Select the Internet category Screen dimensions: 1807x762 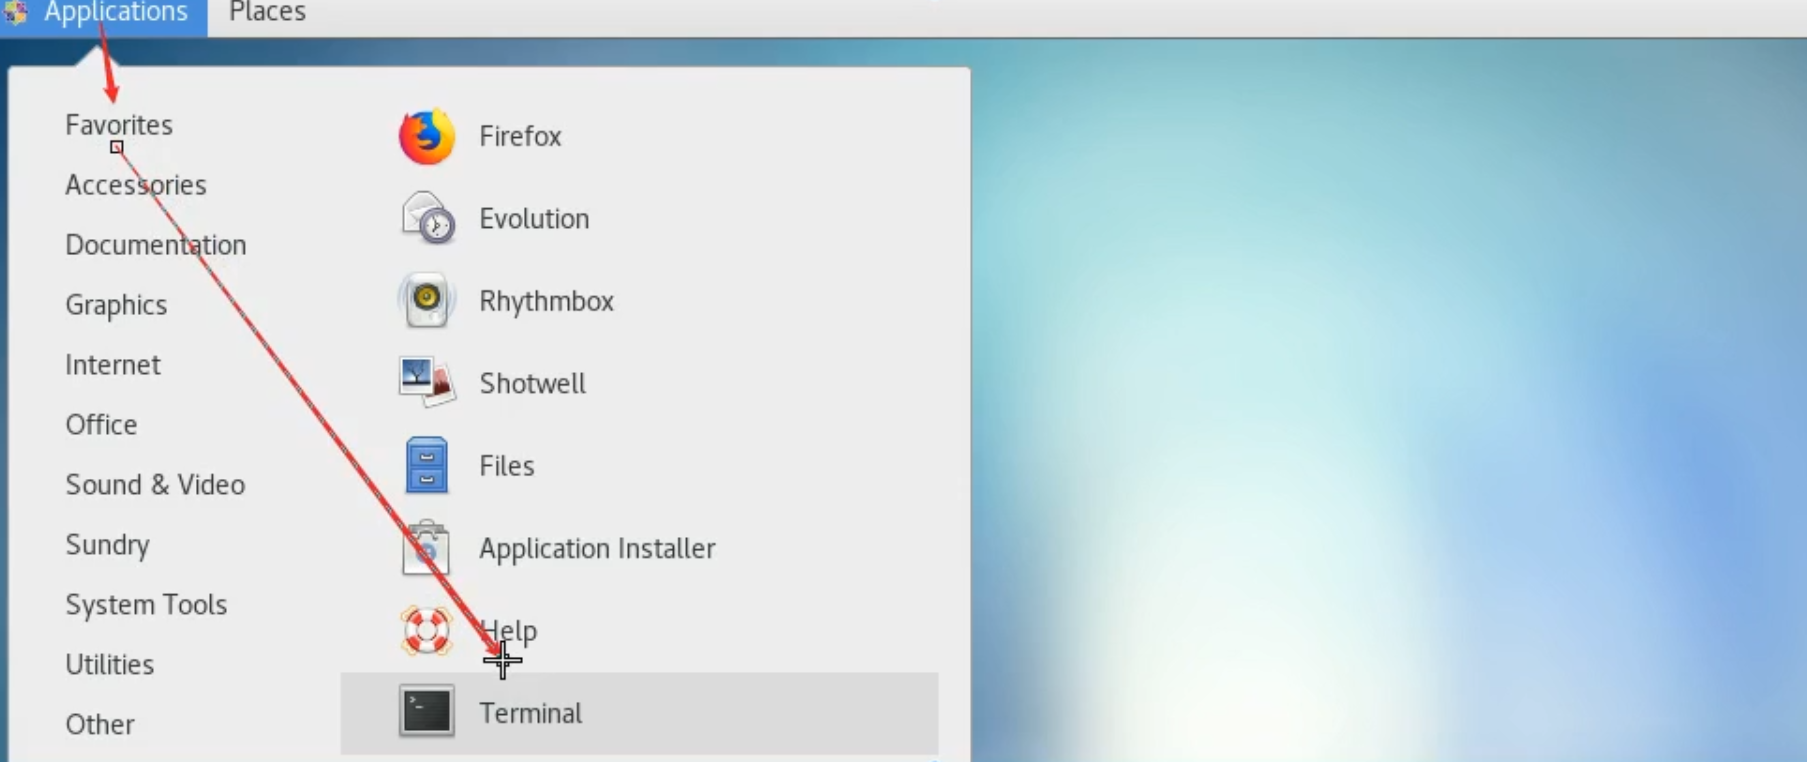coord(113,365)
